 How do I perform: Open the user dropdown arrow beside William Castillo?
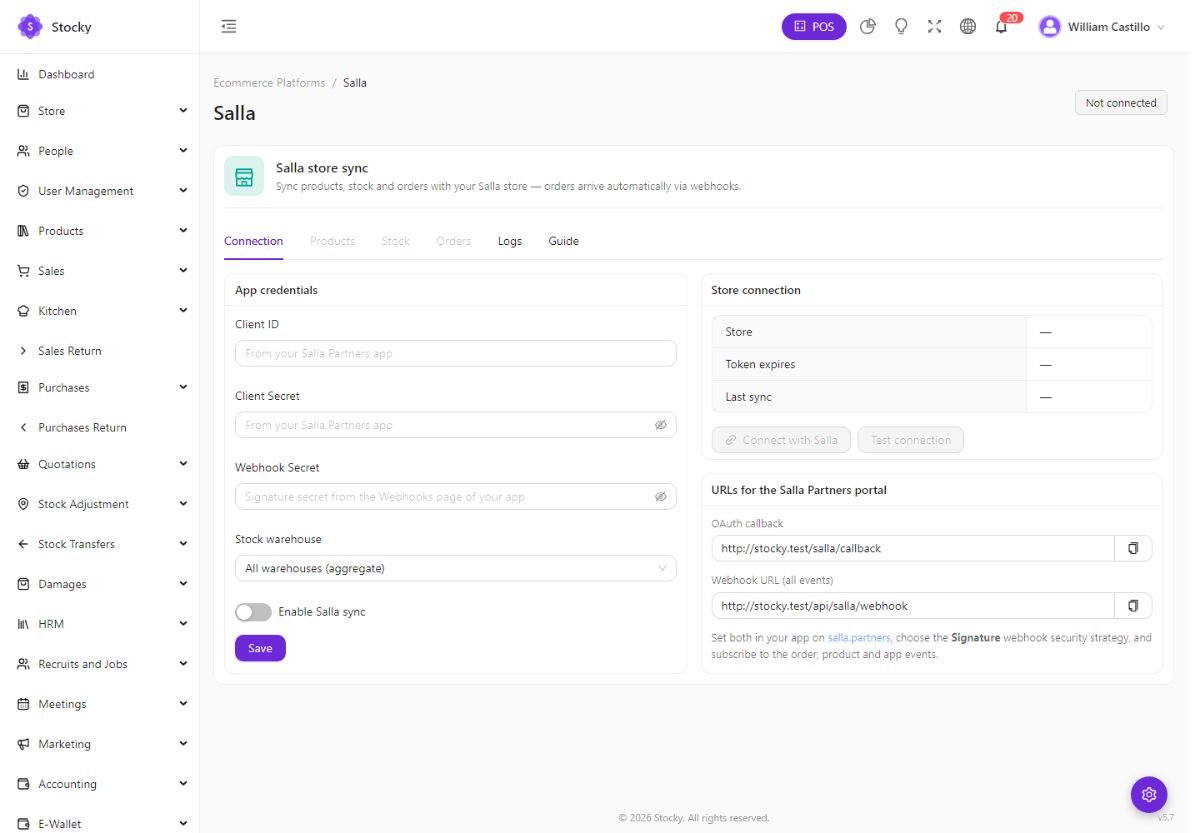point(1161,28)
